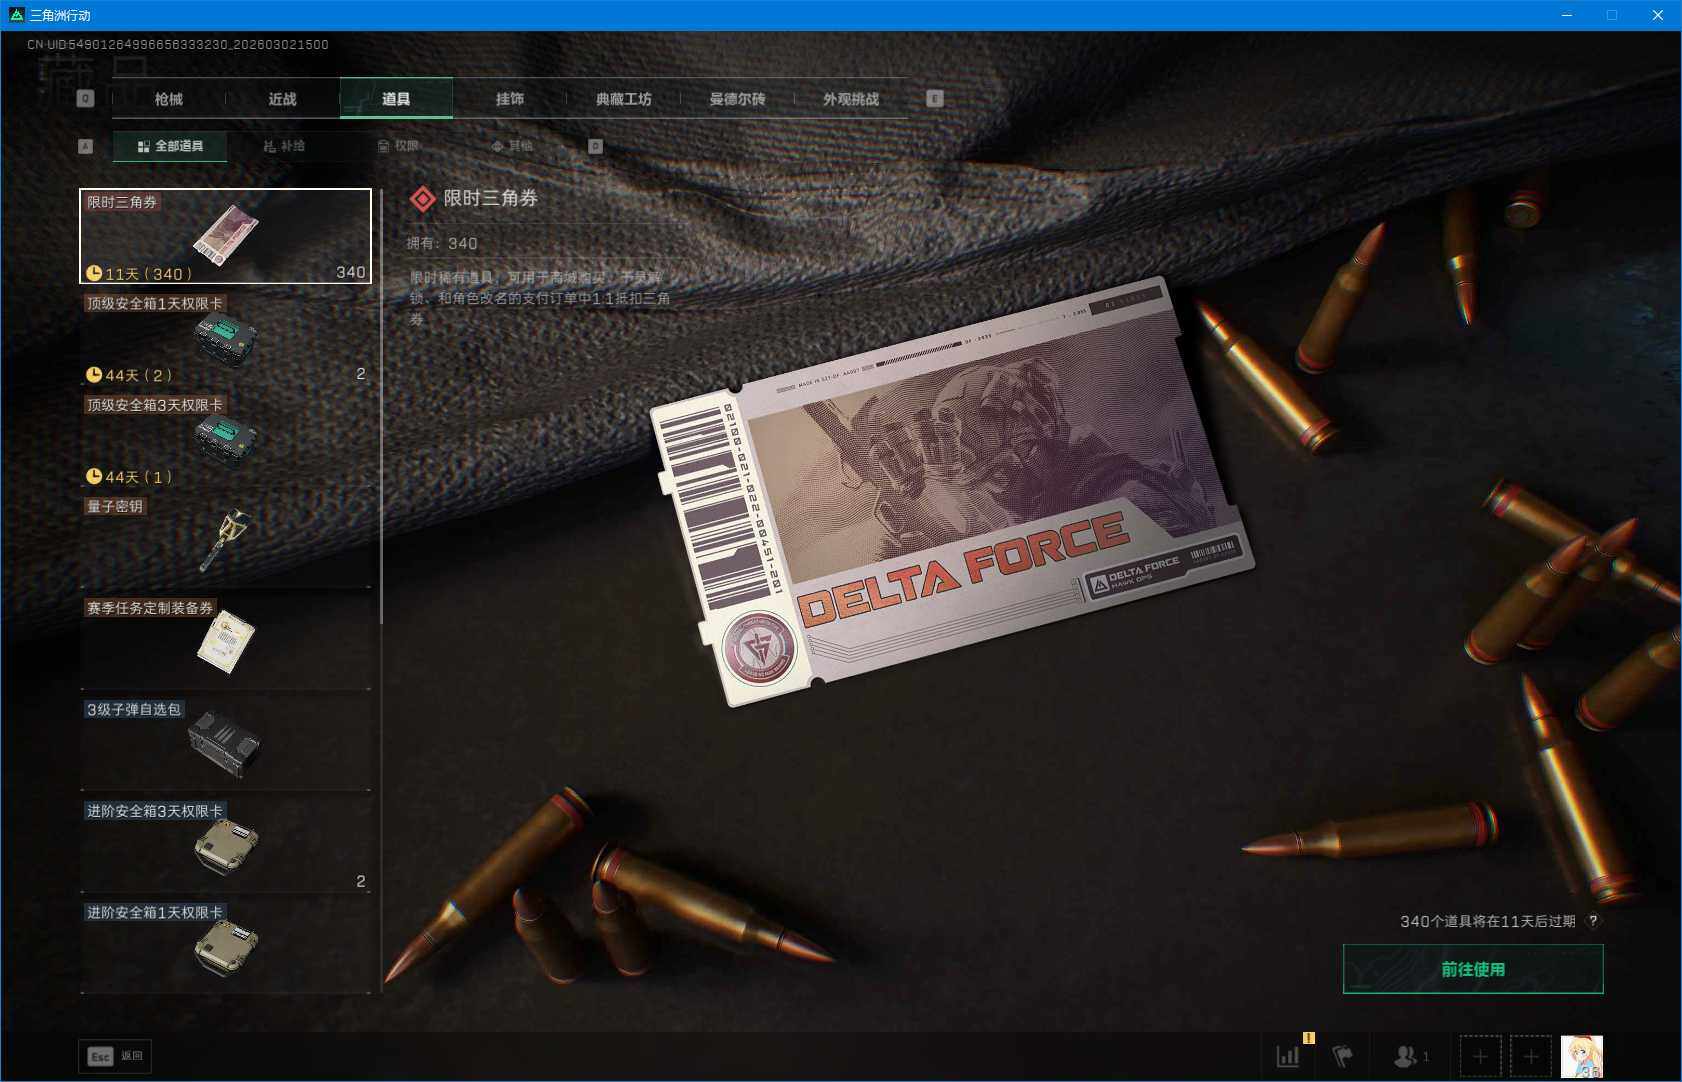Open the friends list icon
The height and width of the screenshot is (1082, 1682).
(1409, 1056)
